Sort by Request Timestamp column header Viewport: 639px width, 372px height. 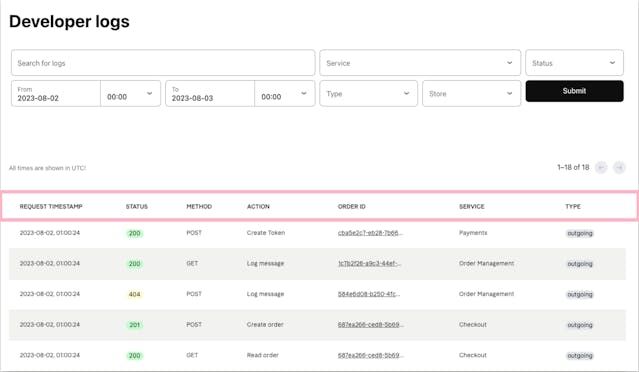[51, 207]
